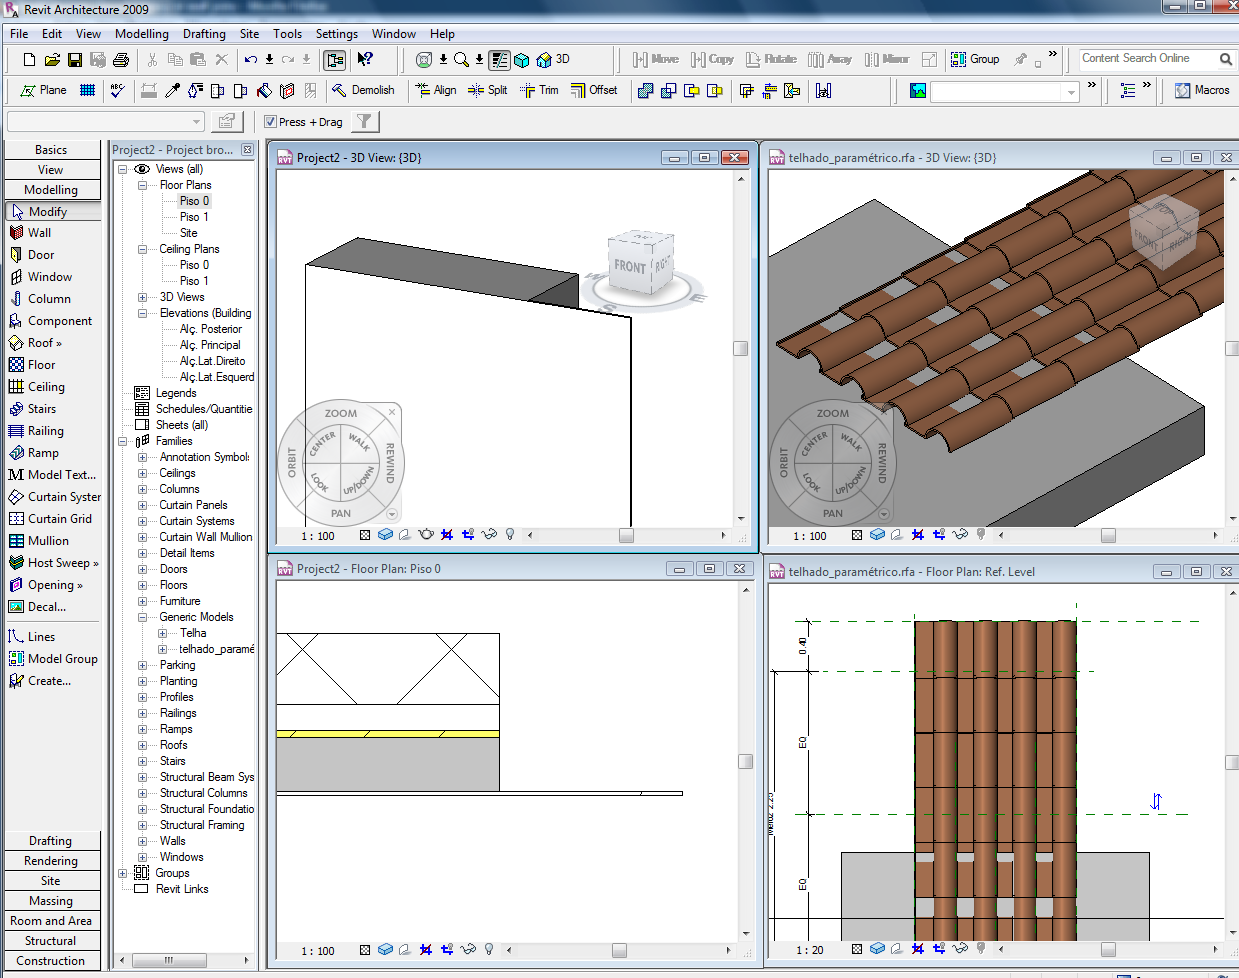Click the Print icon in the toolbar
Image resolution: width=1239 pixels, height=978 pixels.
tap(121, 60)
